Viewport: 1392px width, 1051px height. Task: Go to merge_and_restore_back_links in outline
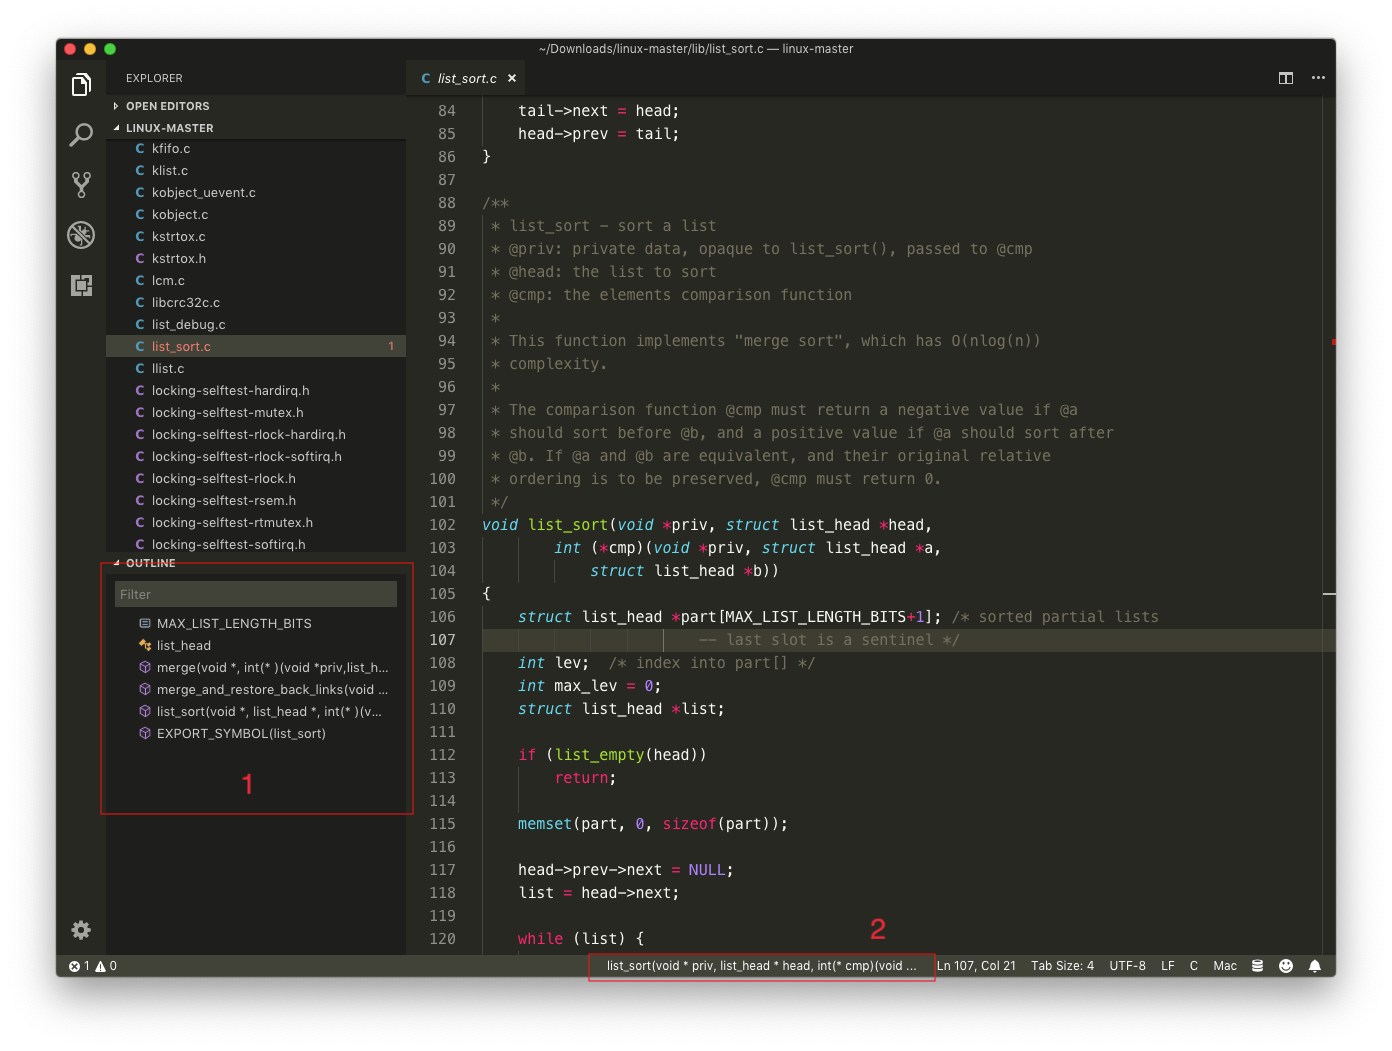[256, 690]
